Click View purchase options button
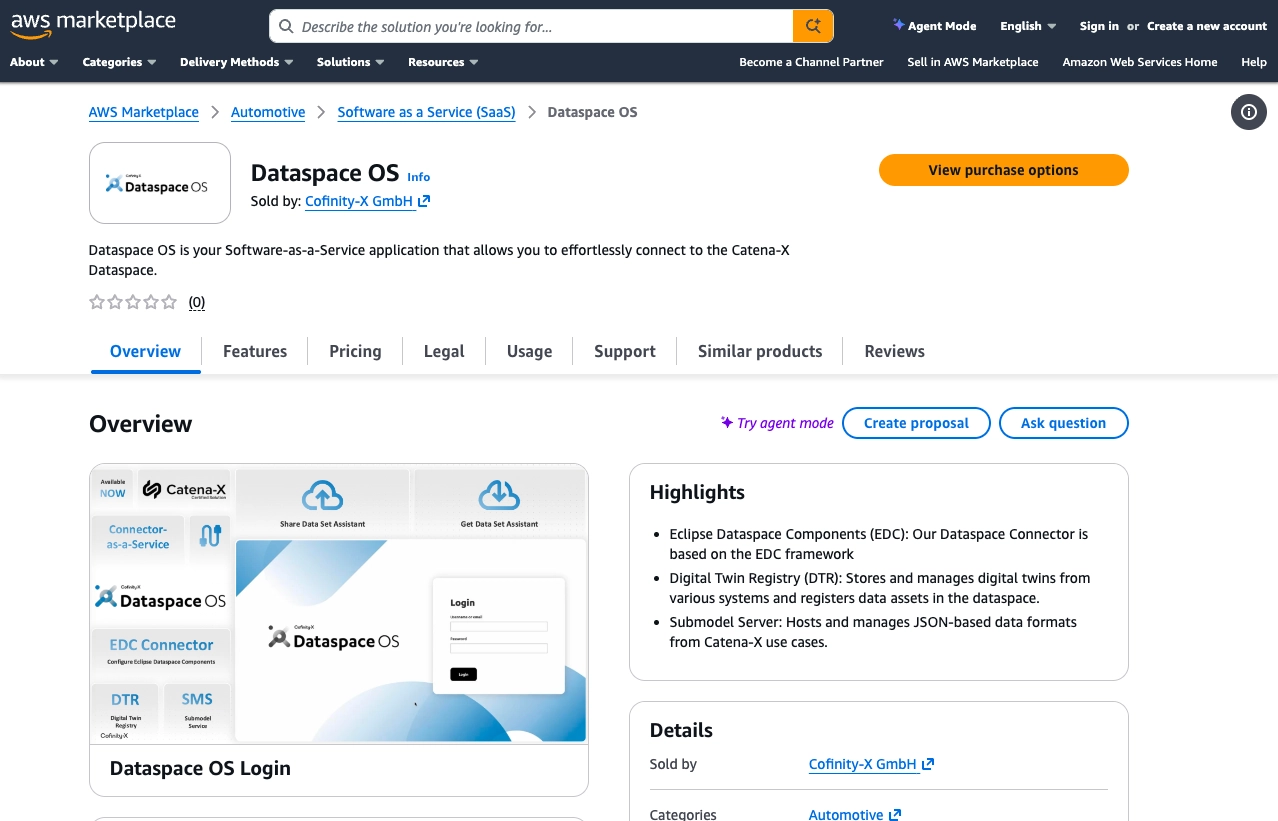 tap(1003, 170)
